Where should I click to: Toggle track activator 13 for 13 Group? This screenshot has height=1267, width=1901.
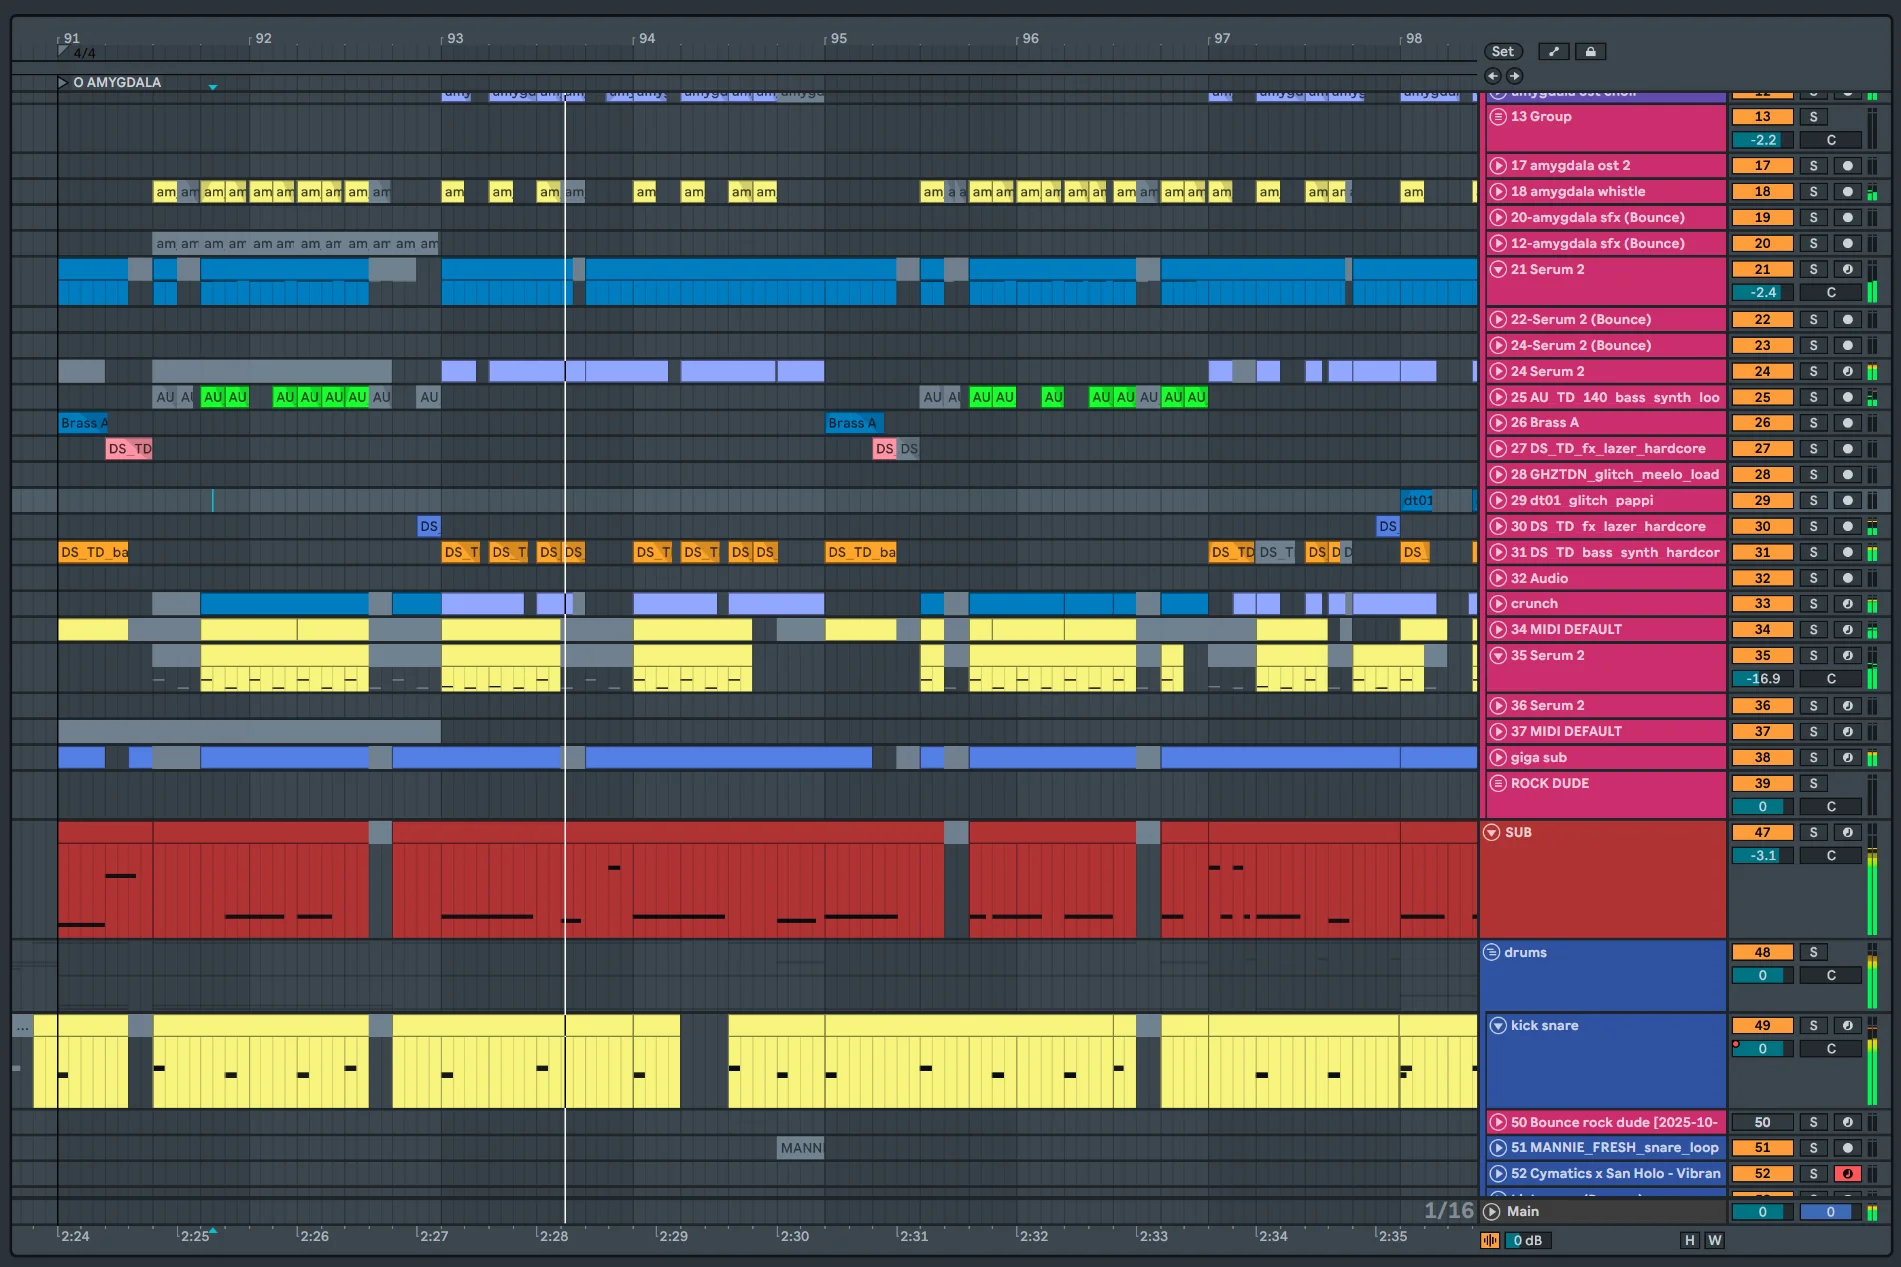coord(1762,117)
